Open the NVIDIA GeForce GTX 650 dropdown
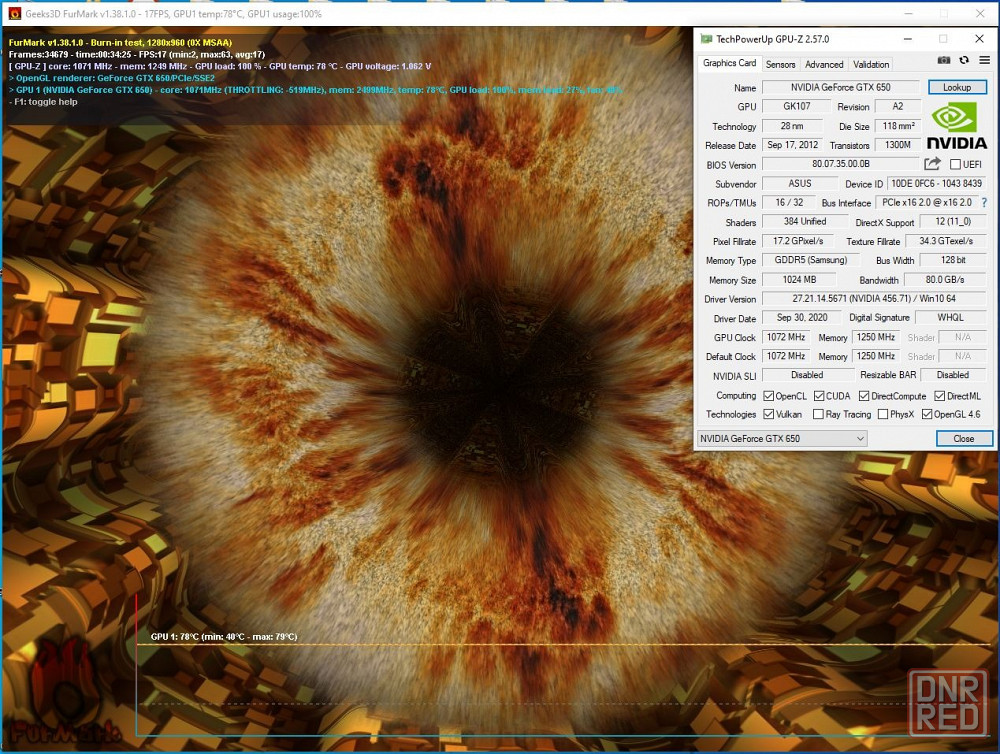This screenshot has height=754, width=1000. (782, 439)
